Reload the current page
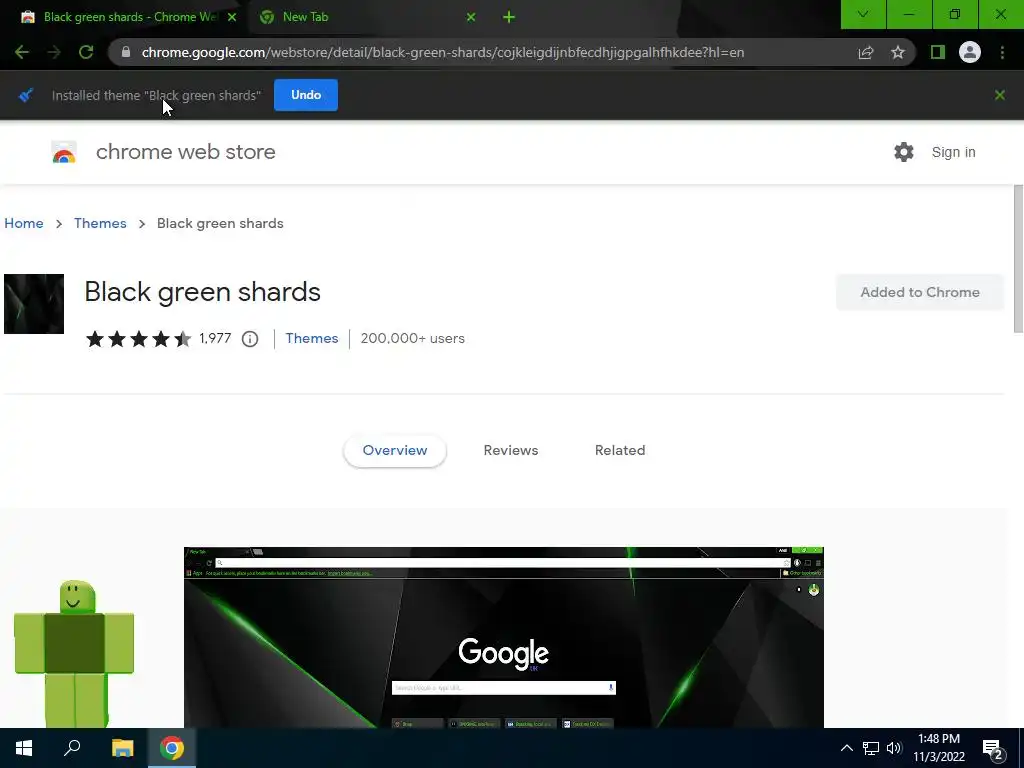Screen dimensions: 1024x768 click(86, 52)
